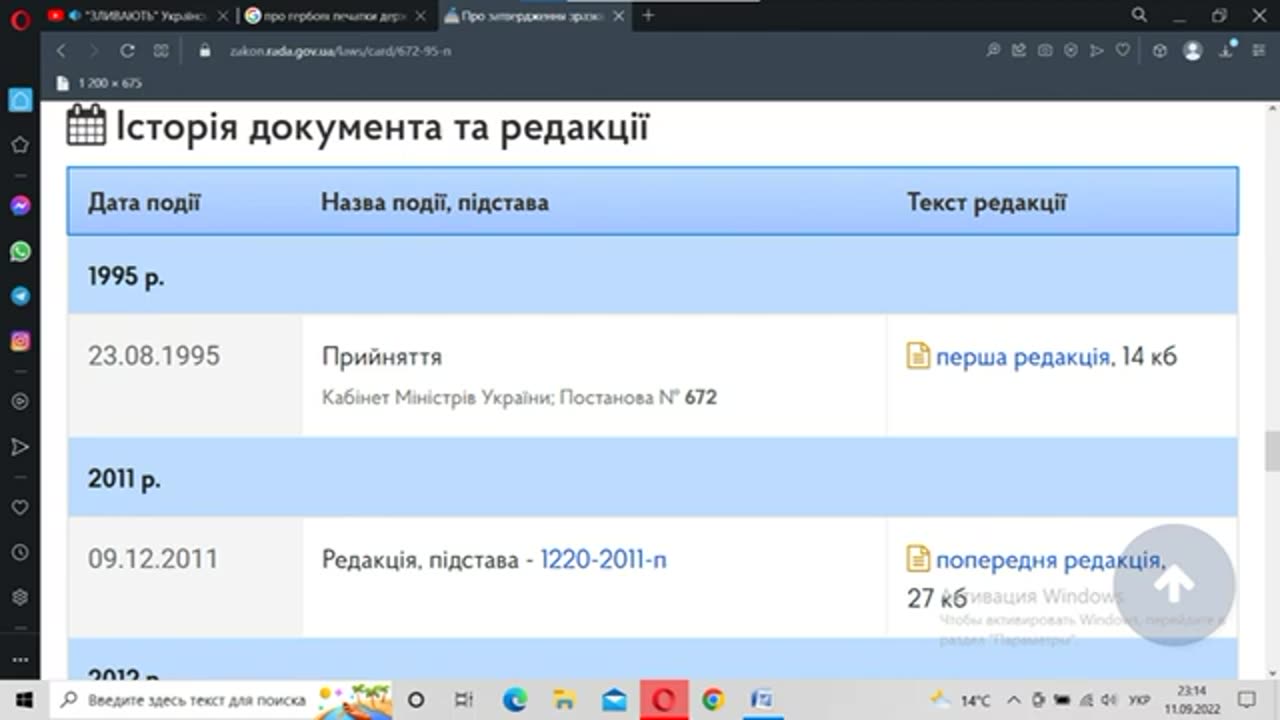Open Chrome from the taskbar
Viewport: 1280px width, 720px height.
[713, 699]
